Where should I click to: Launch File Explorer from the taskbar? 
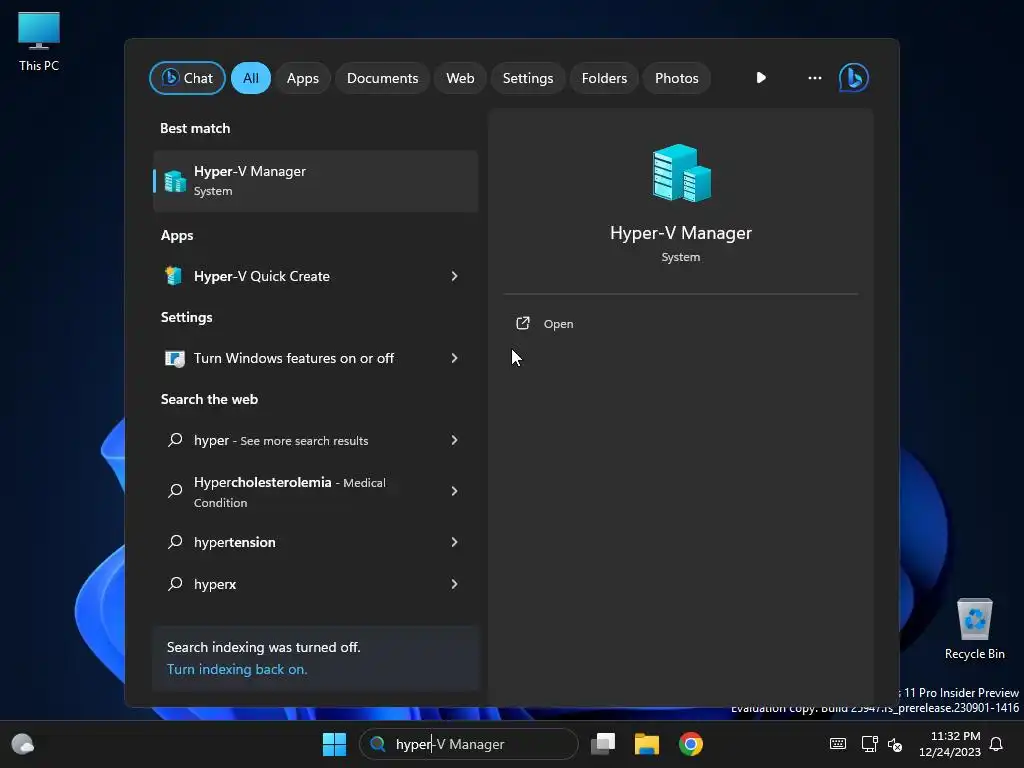(647, 744)
